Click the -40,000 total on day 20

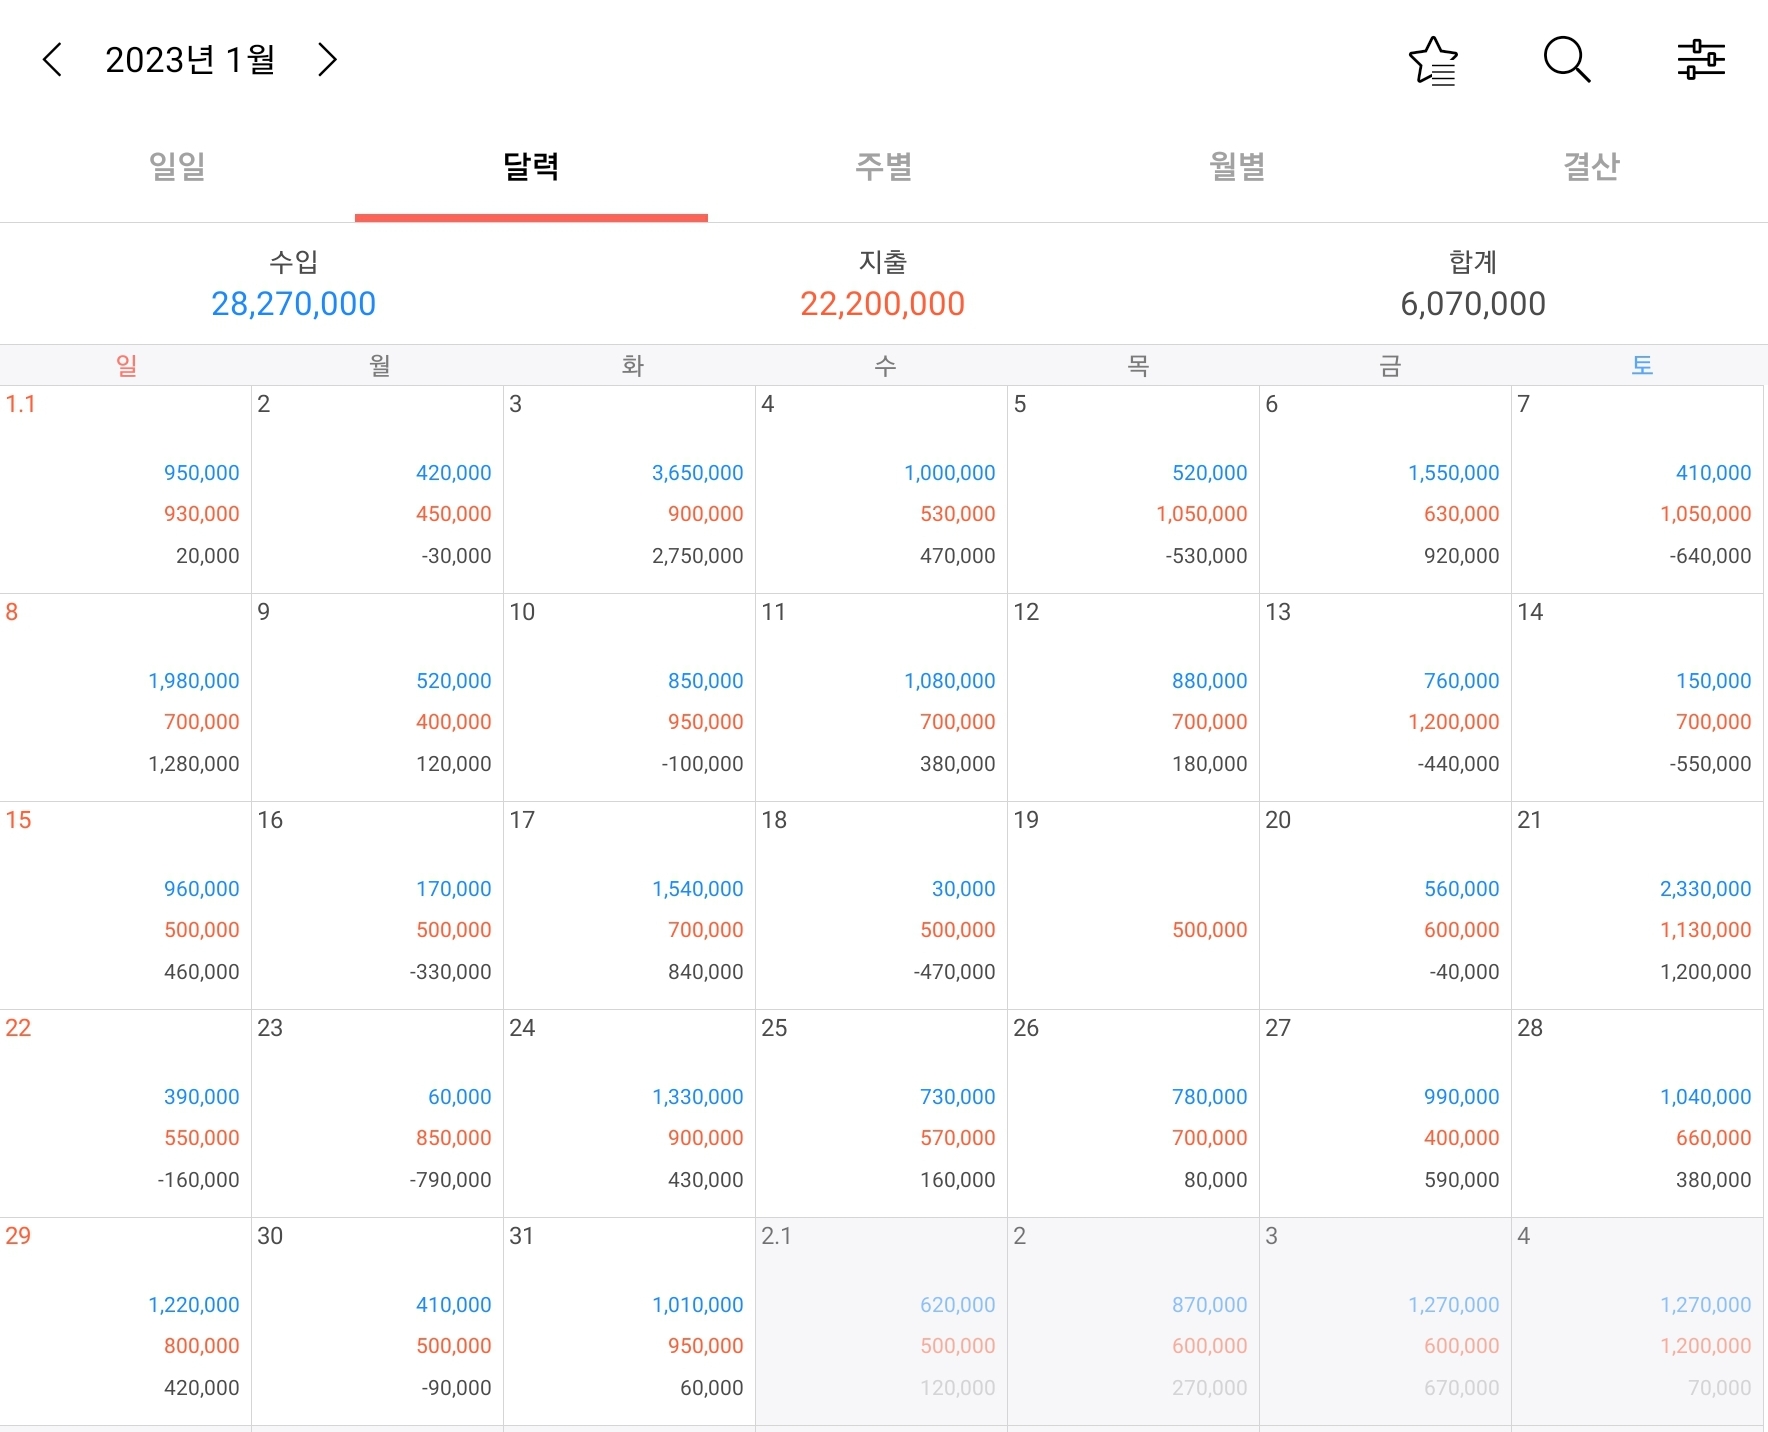pos(1464,972)
